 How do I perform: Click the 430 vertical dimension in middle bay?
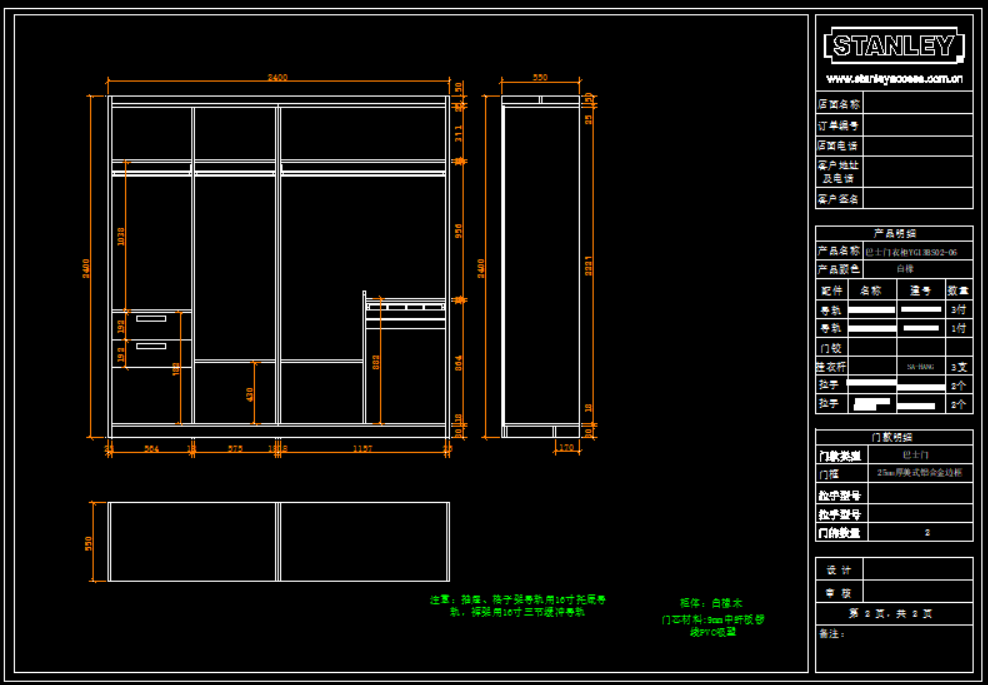point(250,394)
